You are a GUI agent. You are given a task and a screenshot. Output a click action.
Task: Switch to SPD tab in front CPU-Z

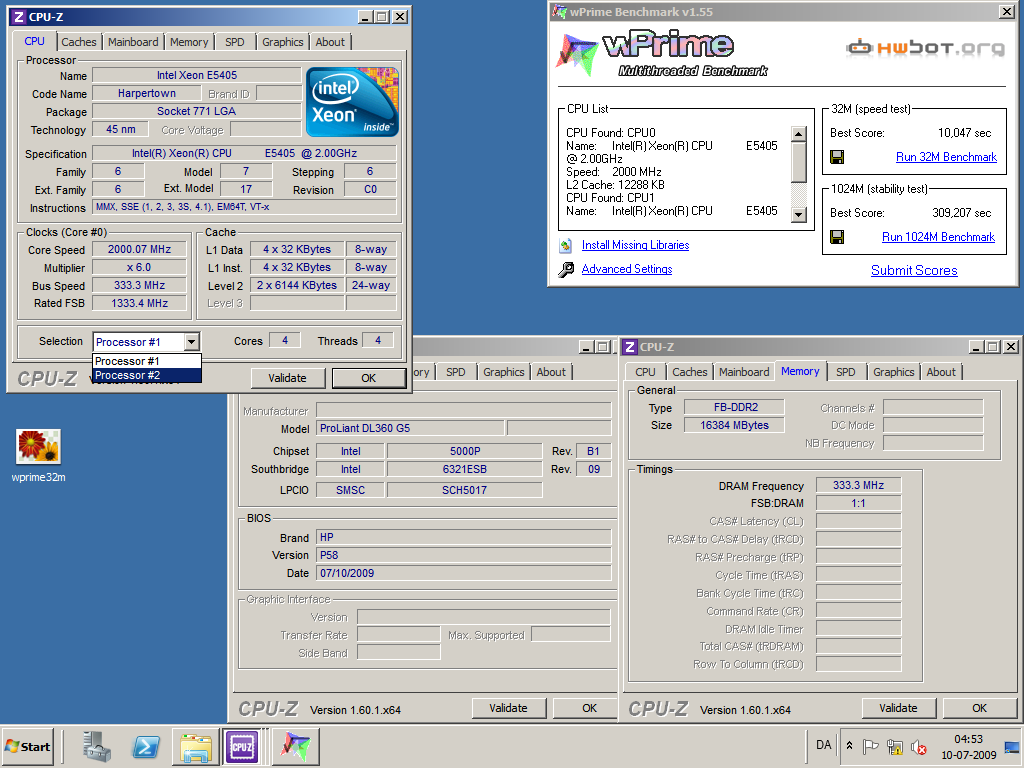234,42
